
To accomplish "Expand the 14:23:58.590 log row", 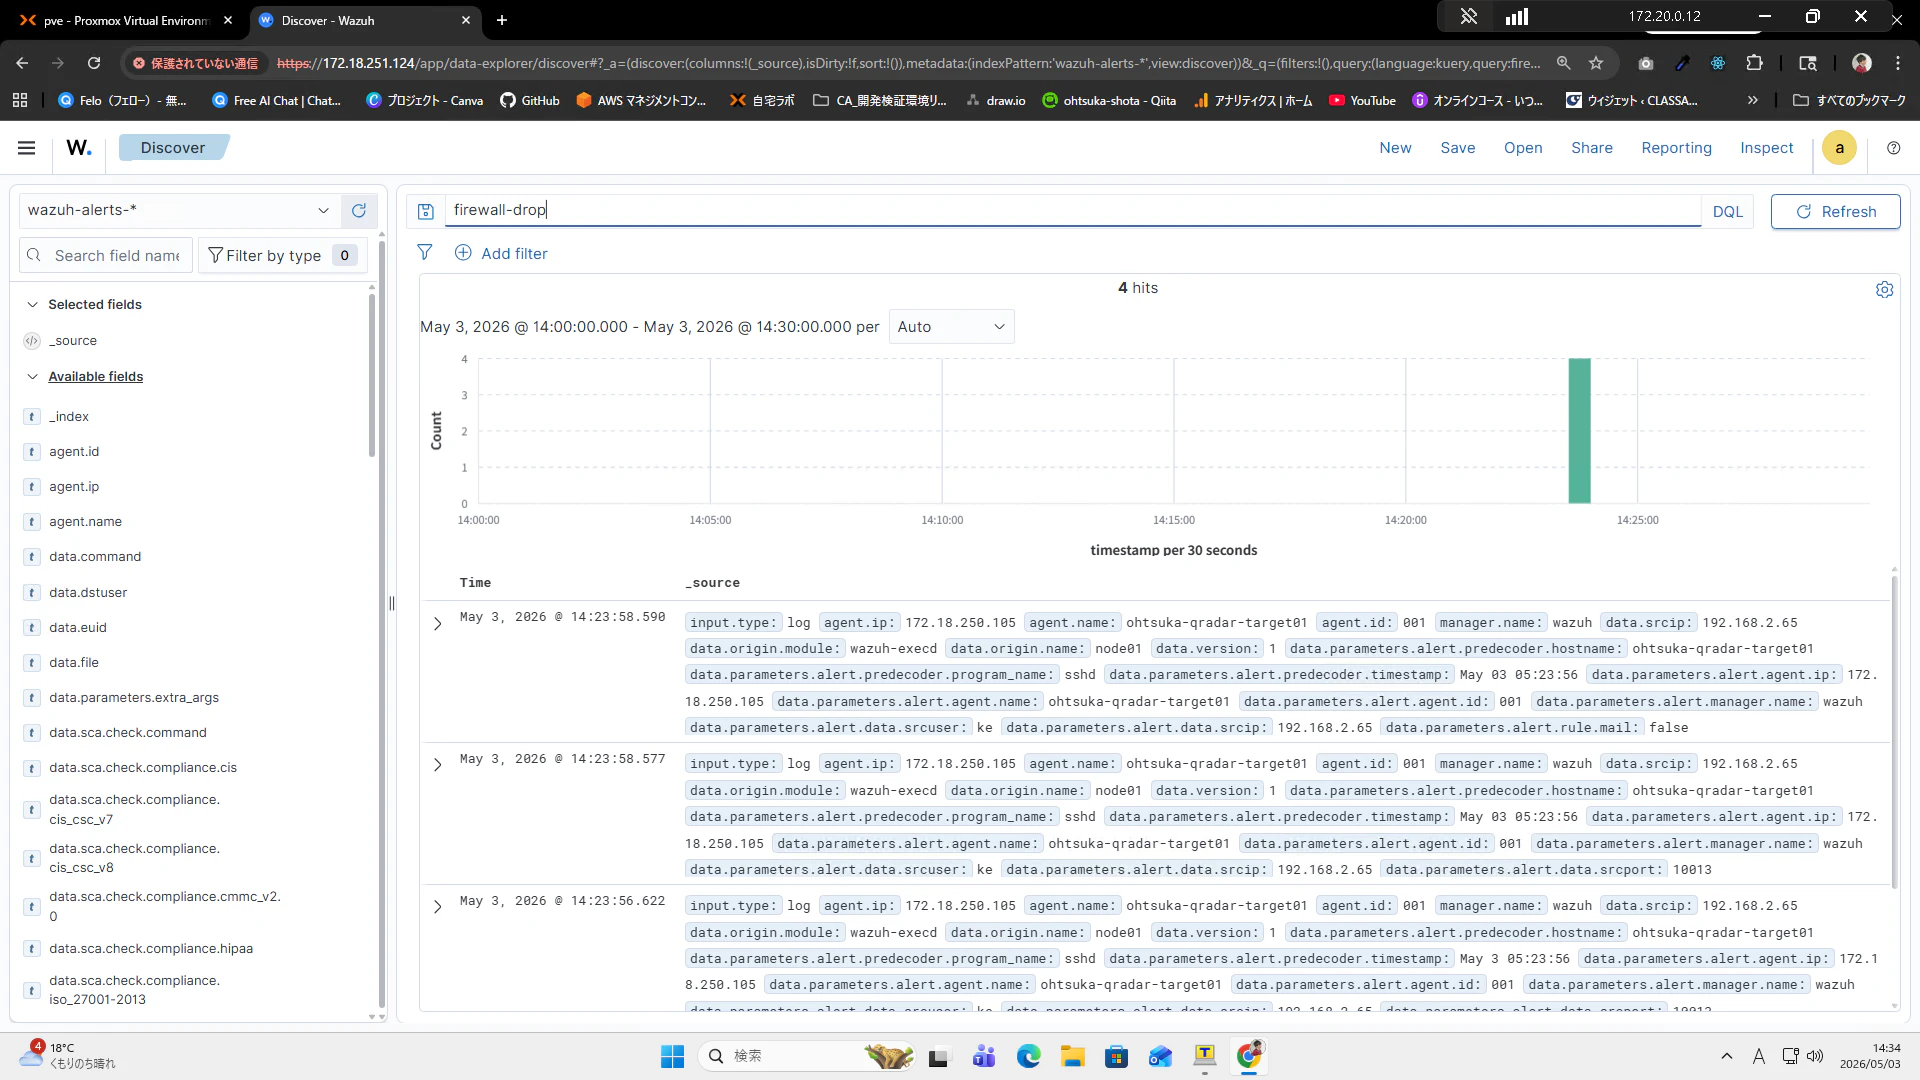I will coord(437,624).
